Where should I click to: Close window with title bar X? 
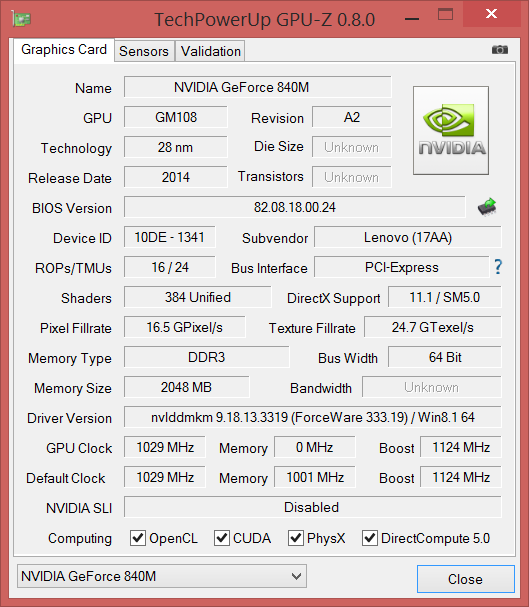click(491, 14)
